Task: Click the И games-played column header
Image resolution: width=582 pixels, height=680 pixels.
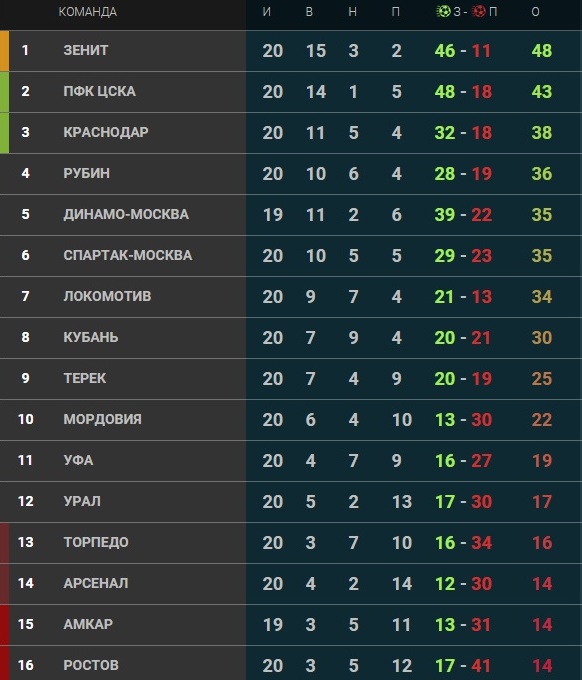Action: (267, 12)
